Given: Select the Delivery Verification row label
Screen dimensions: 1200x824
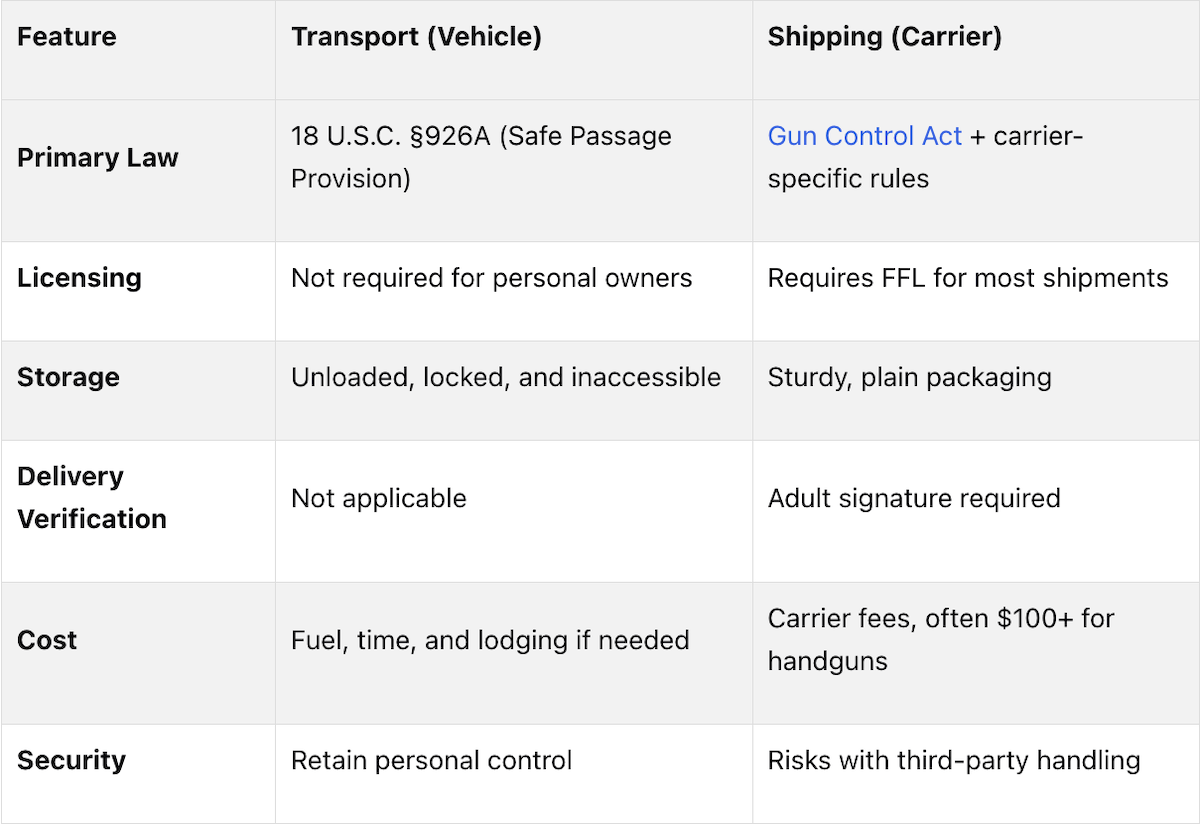Looking at the screenshot, I should pyautogui.click(x=92, y=498).
